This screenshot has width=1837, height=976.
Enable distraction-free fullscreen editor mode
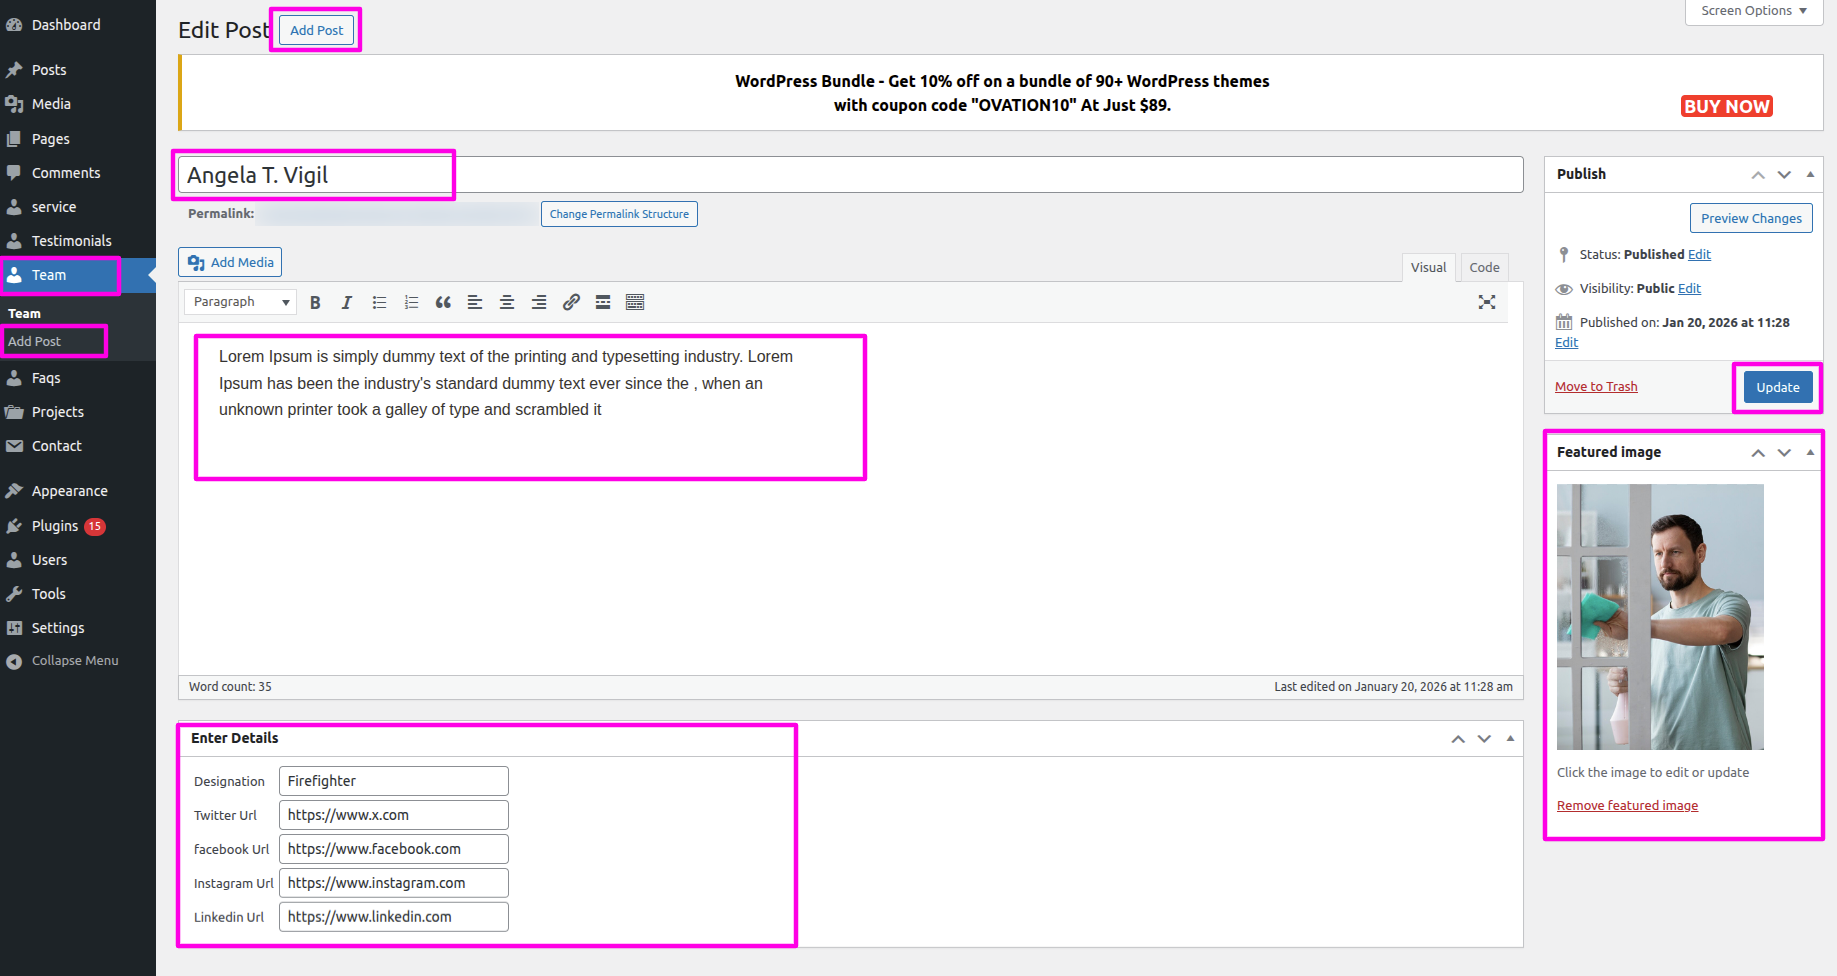click(1487, 302)
